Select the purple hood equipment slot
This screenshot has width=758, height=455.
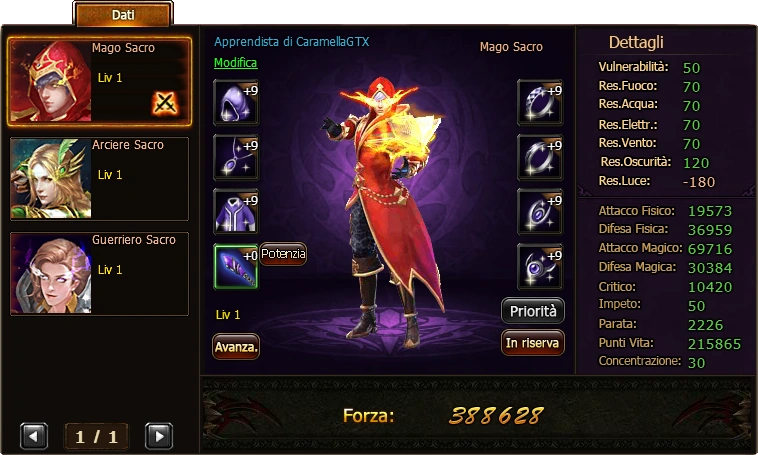(236, 103)
